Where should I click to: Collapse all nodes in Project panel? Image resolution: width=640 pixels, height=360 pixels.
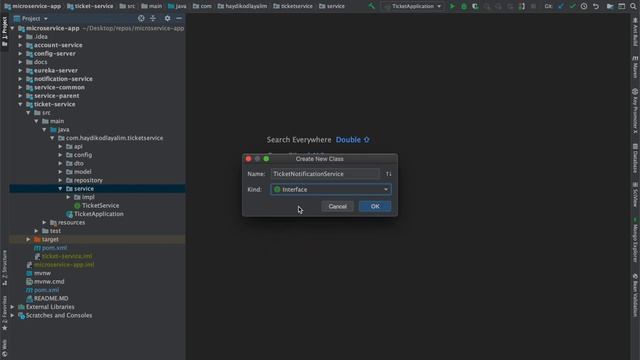[153, 18]
